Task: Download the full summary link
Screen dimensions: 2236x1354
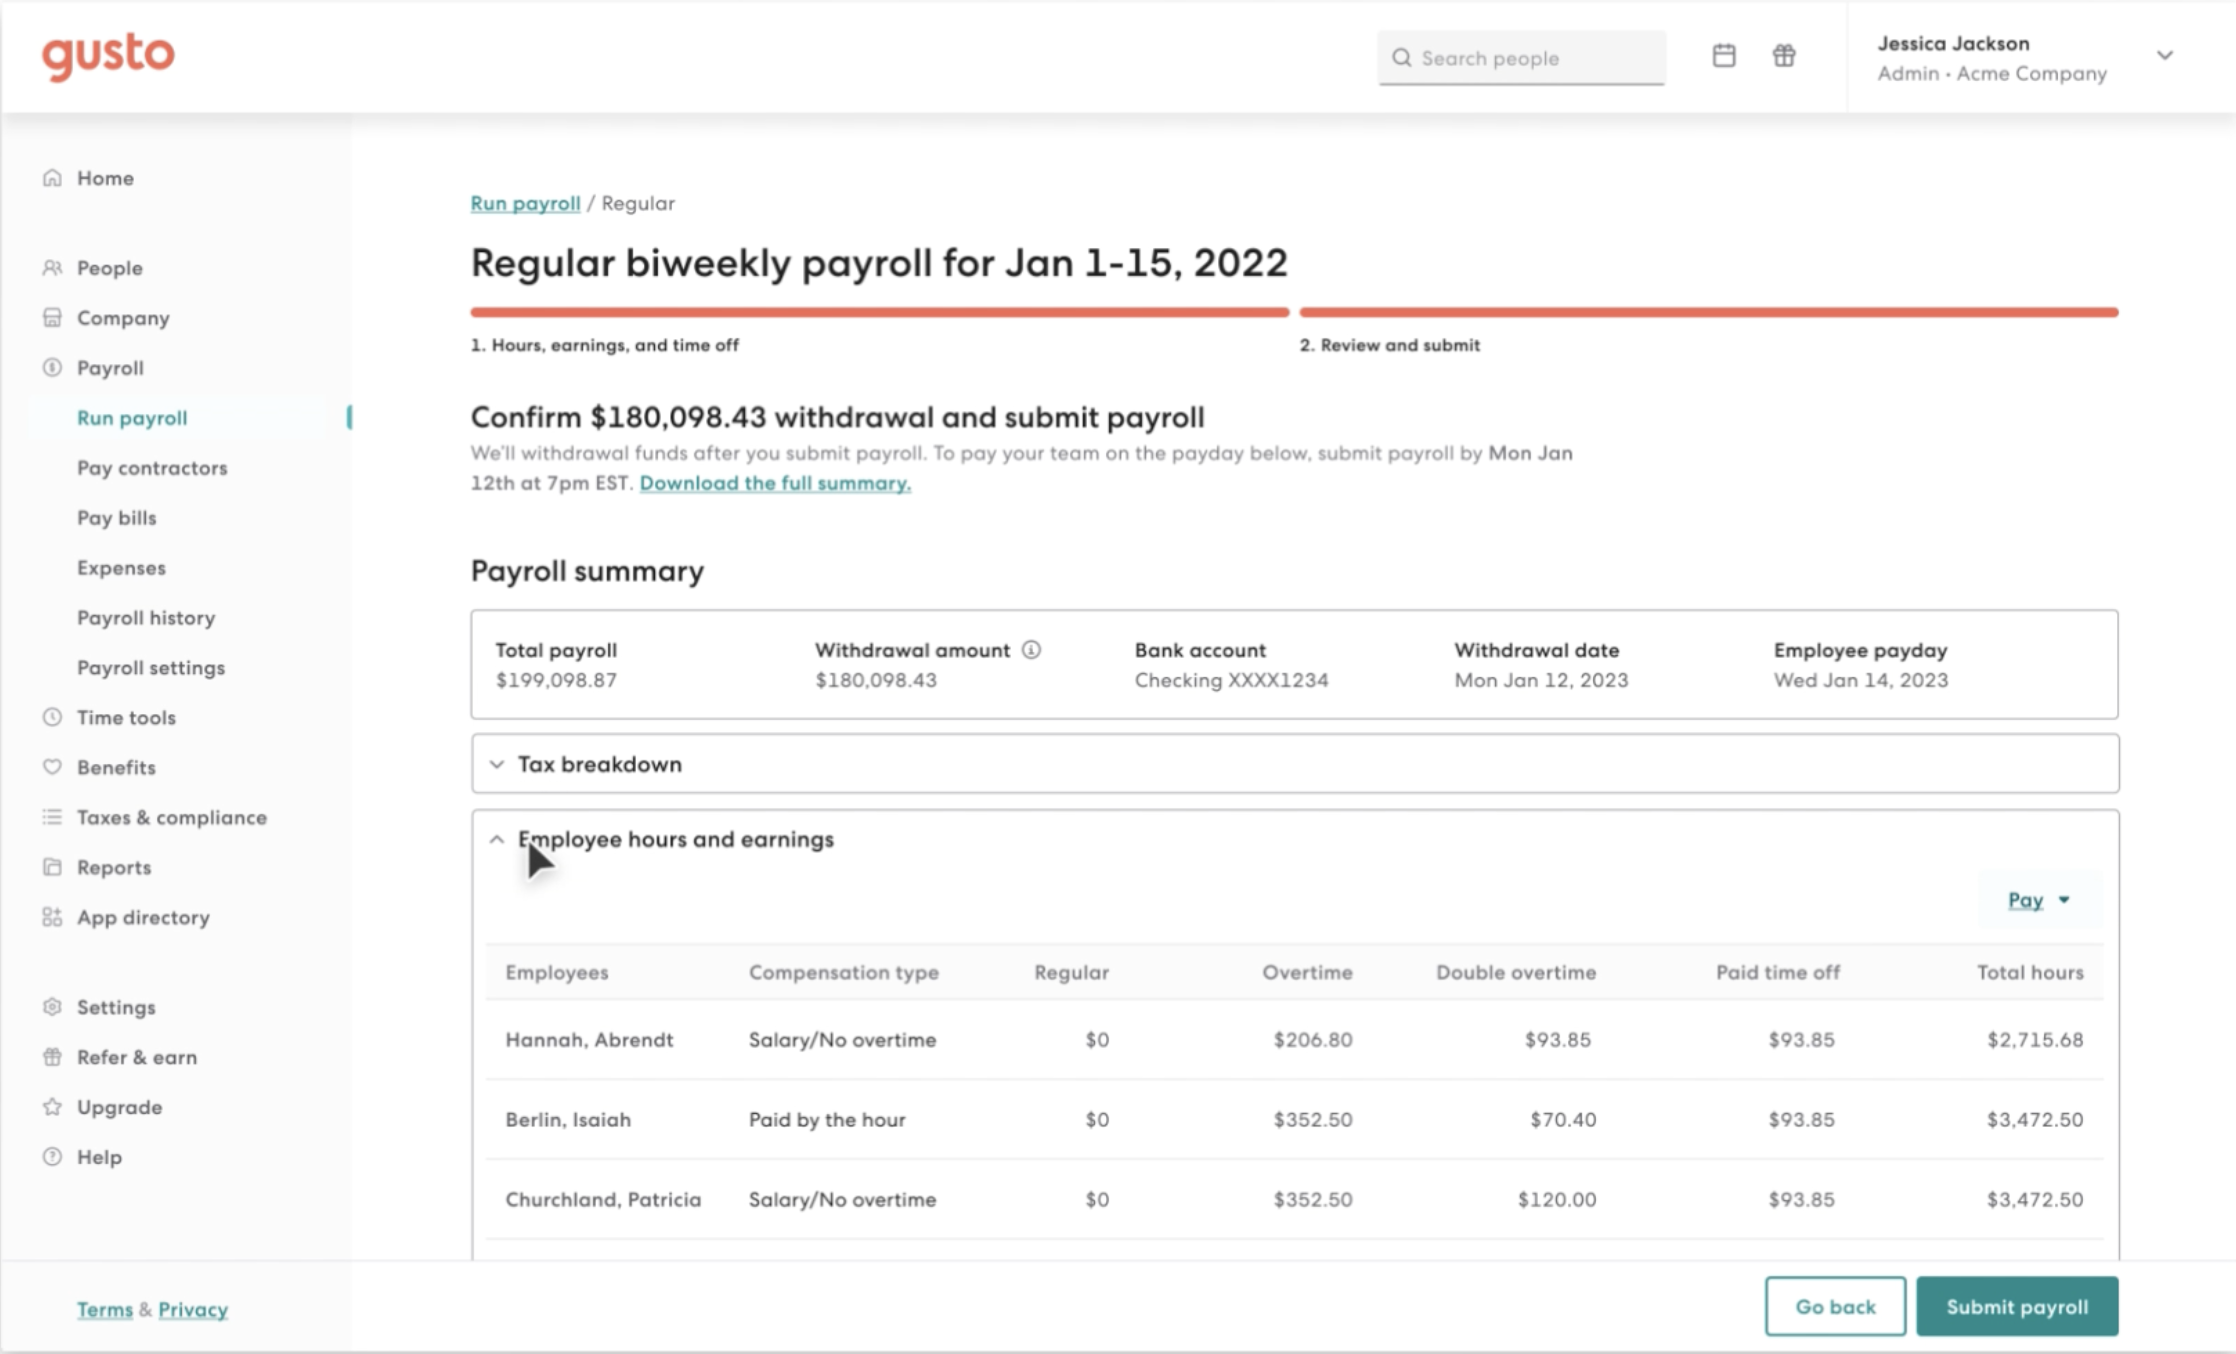Action: [x=775, y=483]
